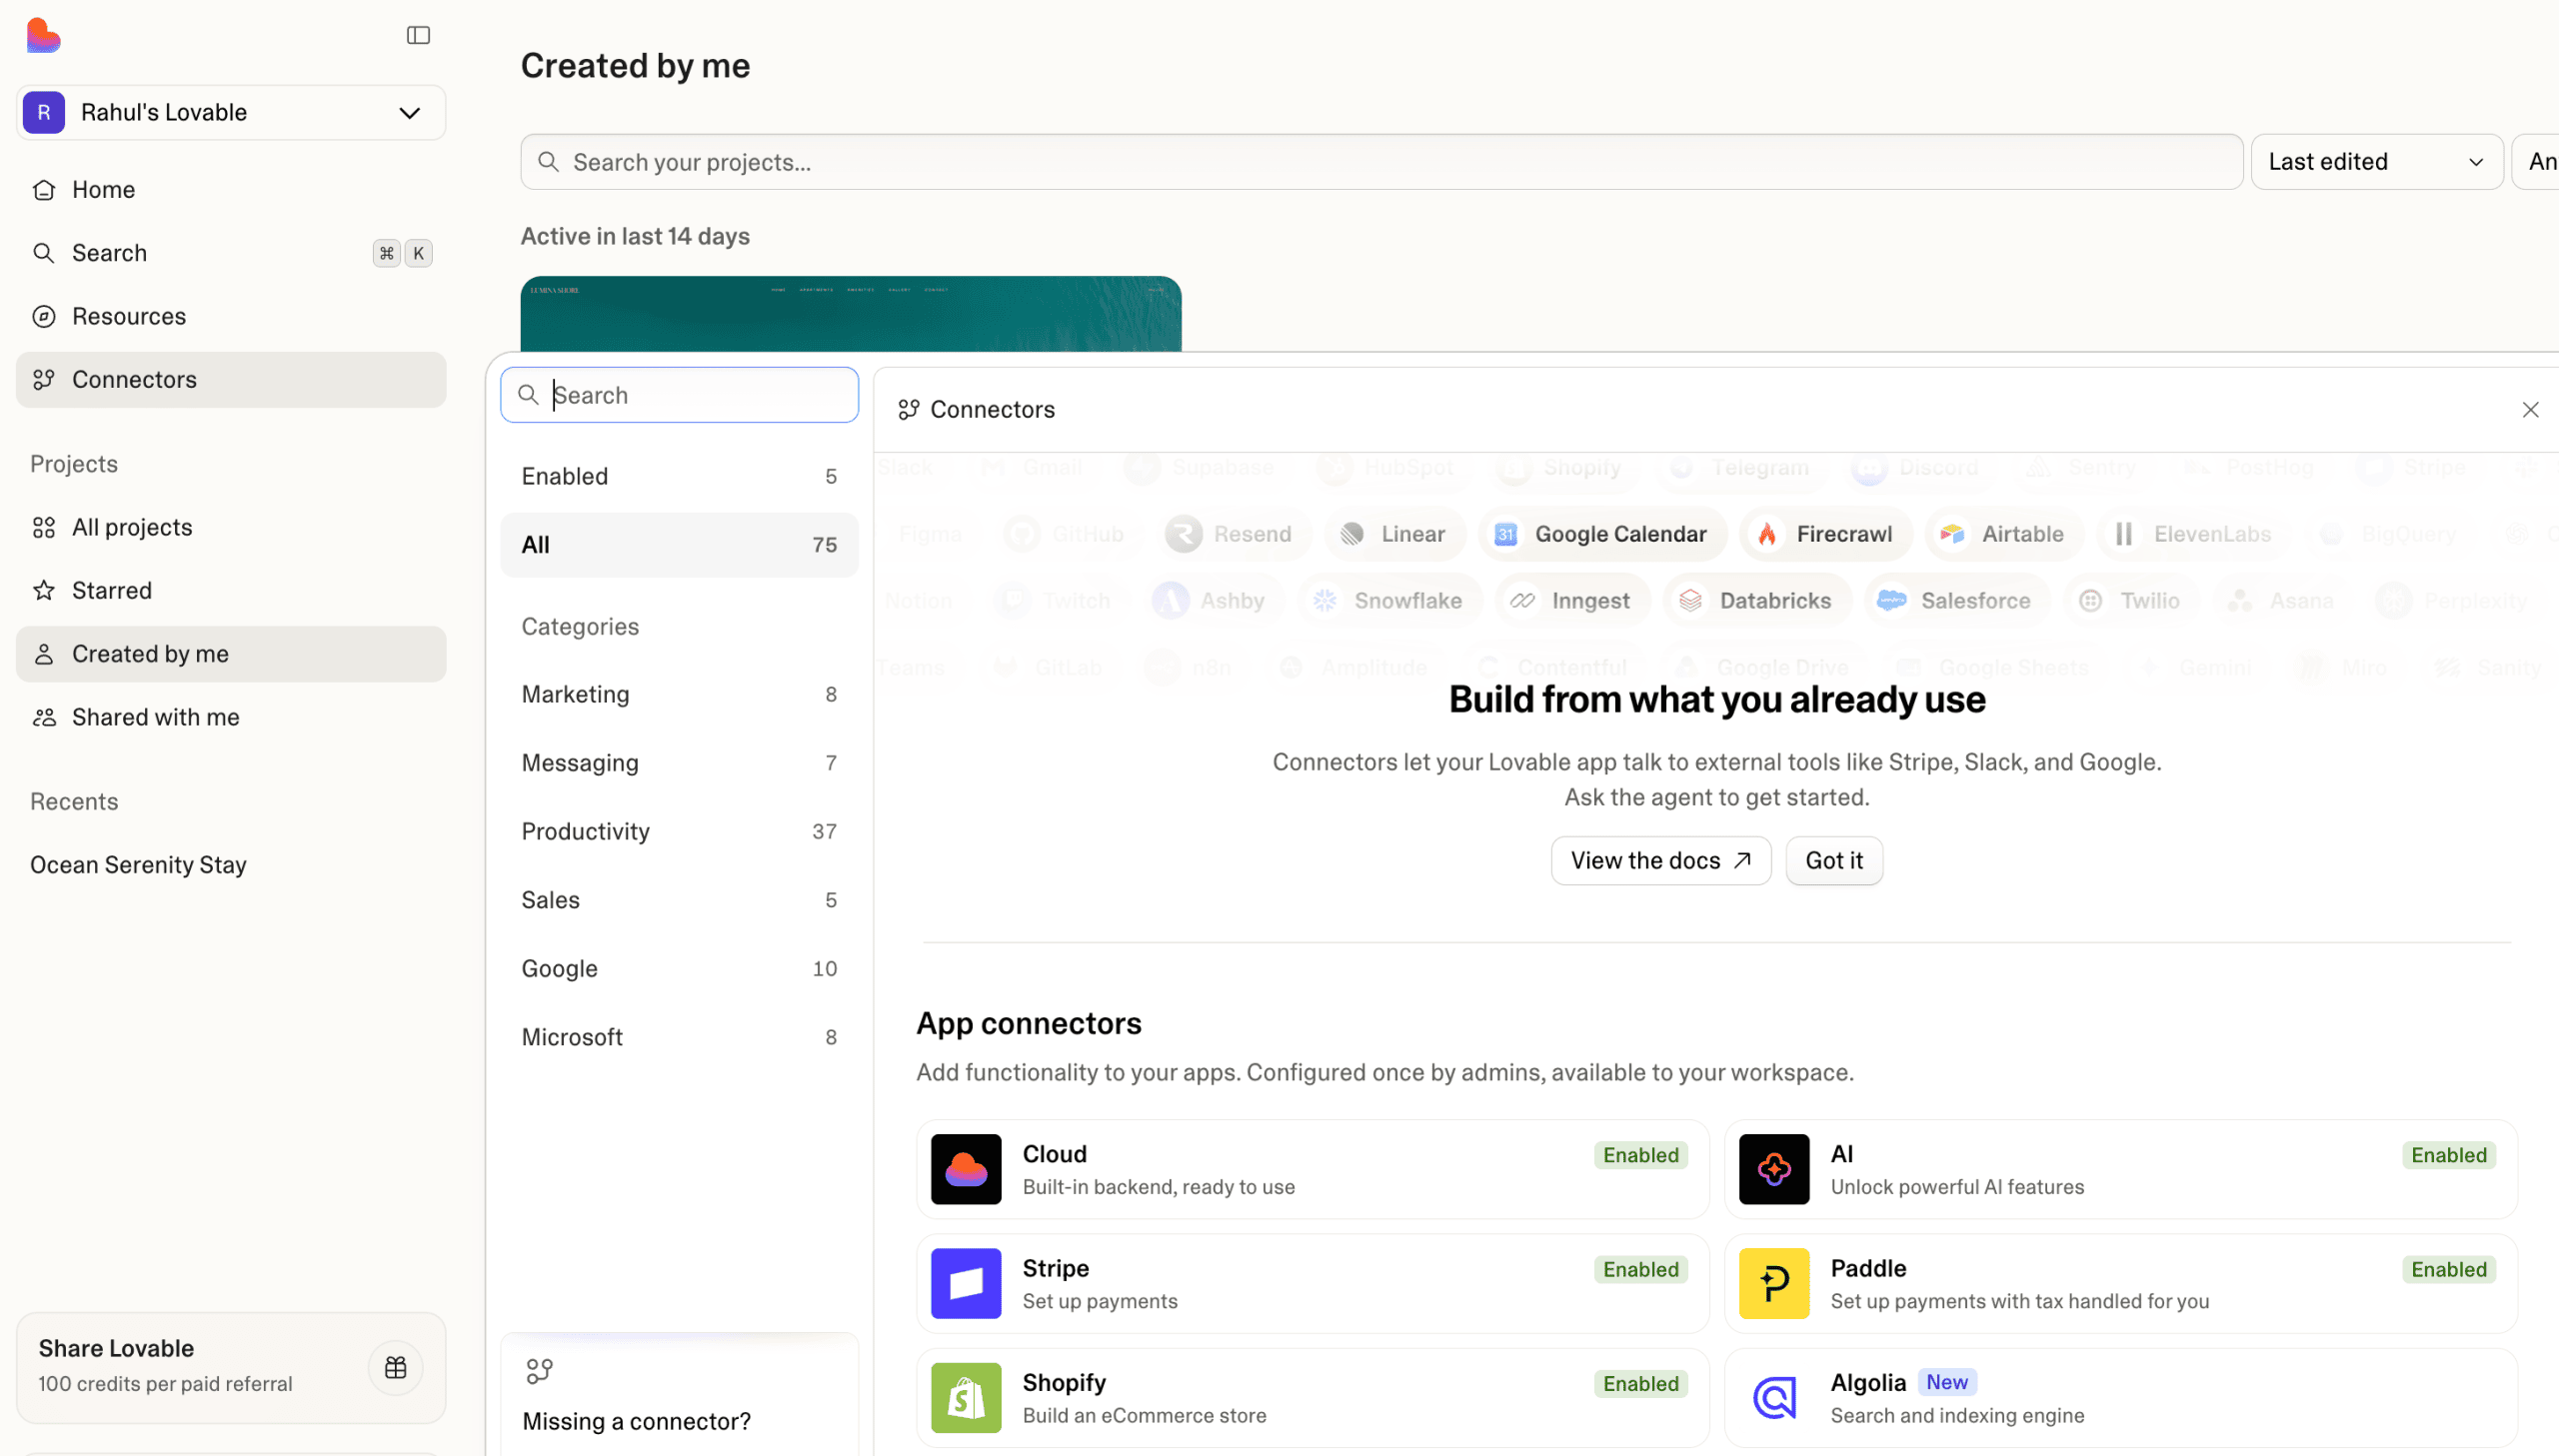Filter by Messaging category

tap(679, 763)
